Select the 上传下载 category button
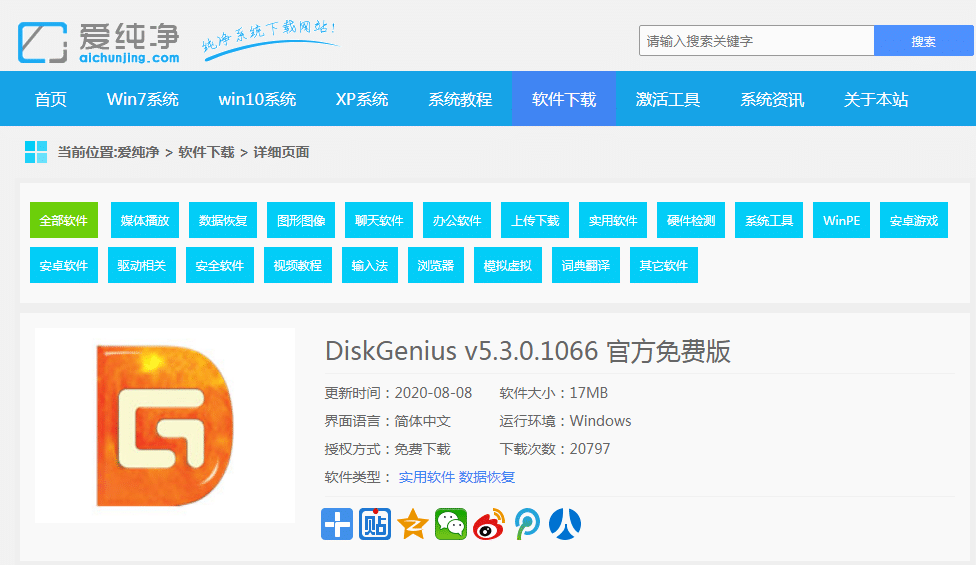Image resolution: width=976 pixels, height=565 pixels. [535, 220]
